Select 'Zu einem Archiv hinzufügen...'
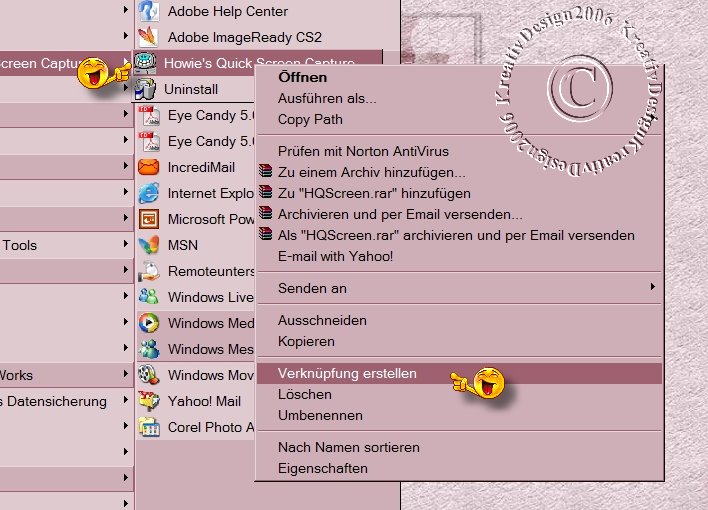This screenshot has height=510, width=708. [459, 172]
